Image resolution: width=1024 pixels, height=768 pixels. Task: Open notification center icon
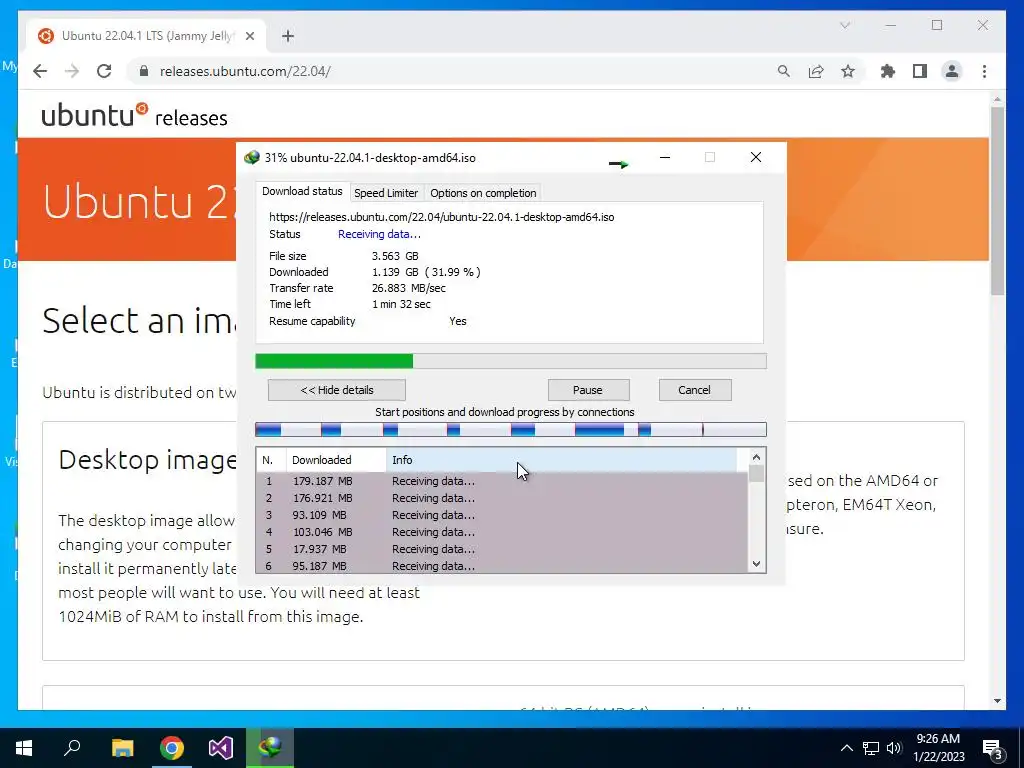(x=993, y=748)
